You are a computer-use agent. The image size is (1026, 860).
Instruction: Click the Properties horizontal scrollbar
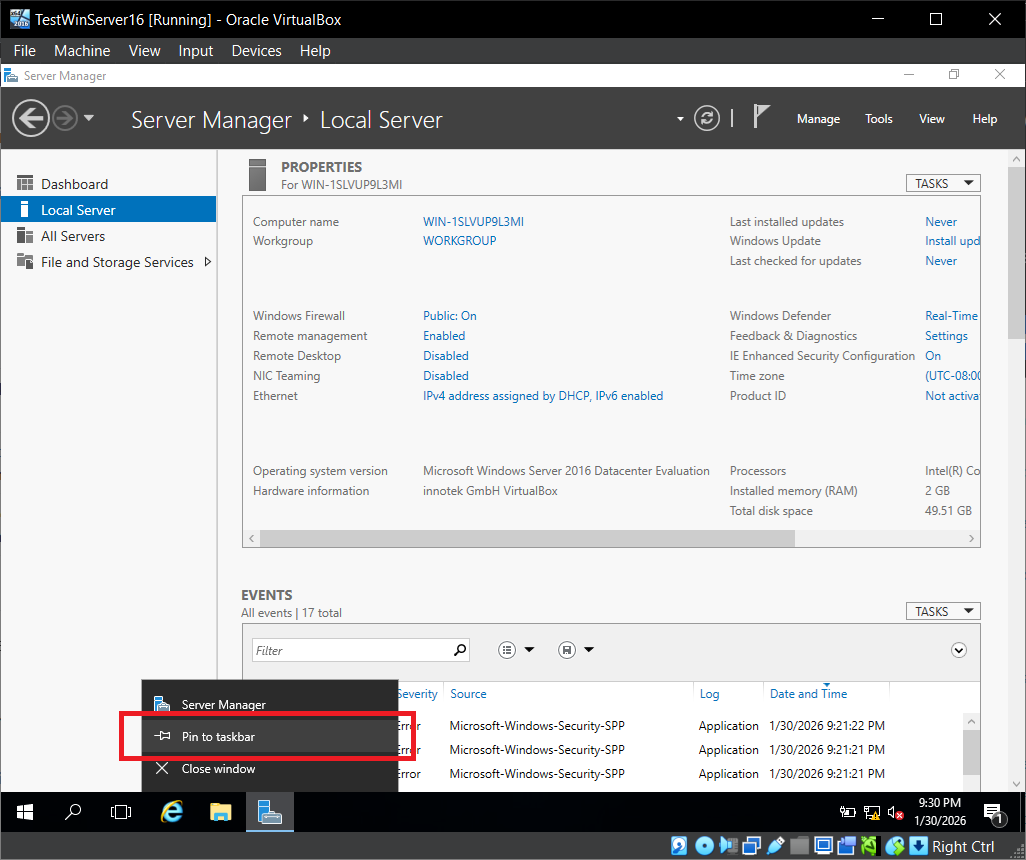pos(527,538)
